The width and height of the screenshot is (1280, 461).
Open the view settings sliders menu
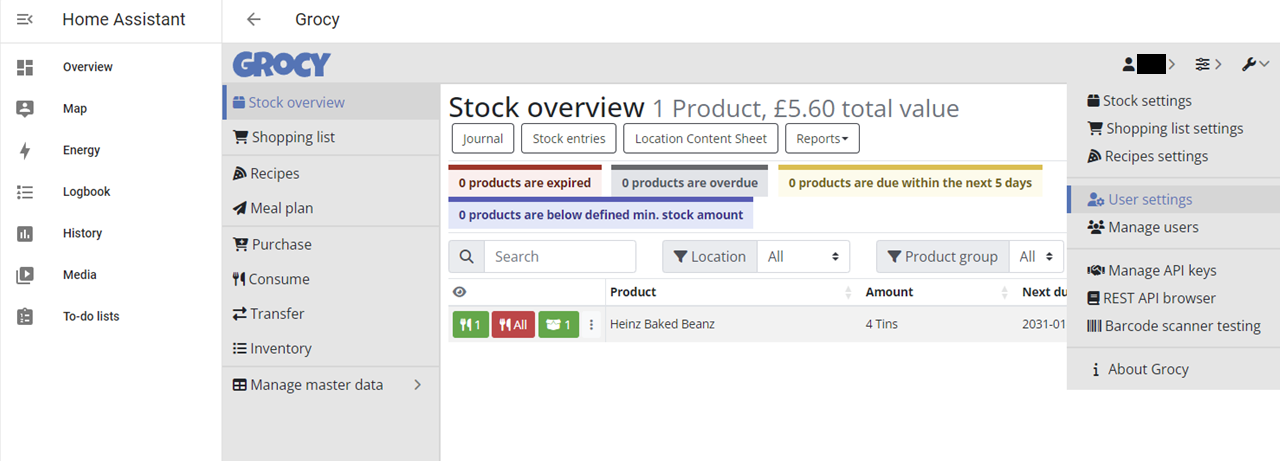click(1208, 64)
